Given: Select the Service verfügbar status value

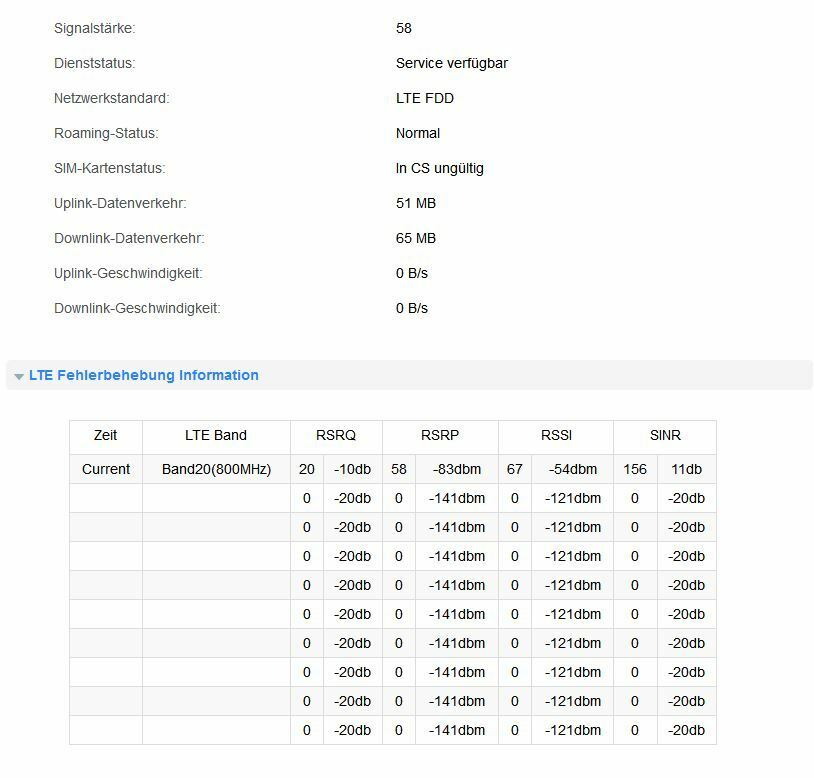Looking at the screenshot, I should 452,63.
